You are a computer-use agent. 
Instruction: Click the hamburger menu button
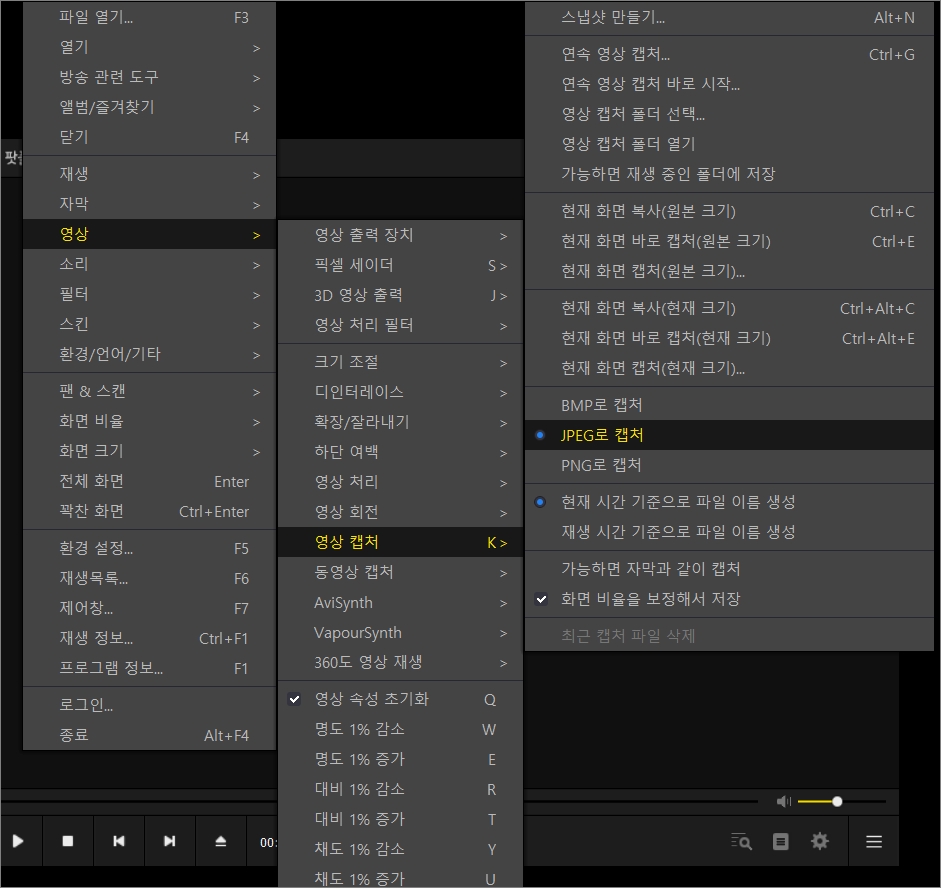tap(873, 841)
